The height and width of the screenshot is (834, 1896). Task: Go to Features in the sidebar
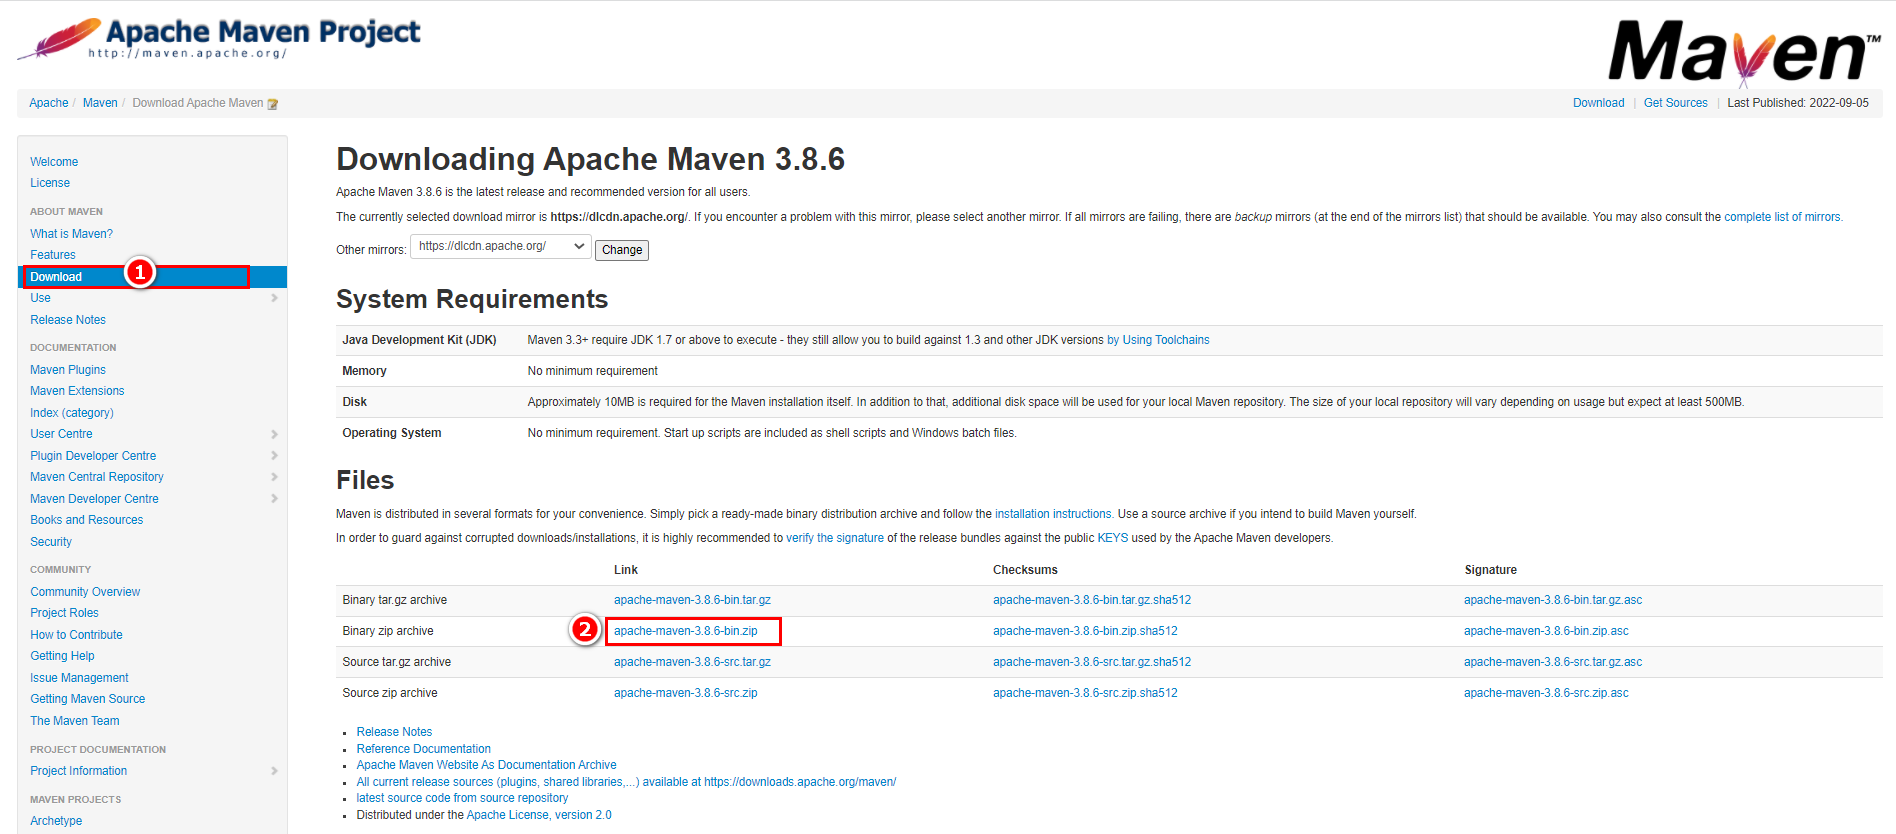point(53,255)
